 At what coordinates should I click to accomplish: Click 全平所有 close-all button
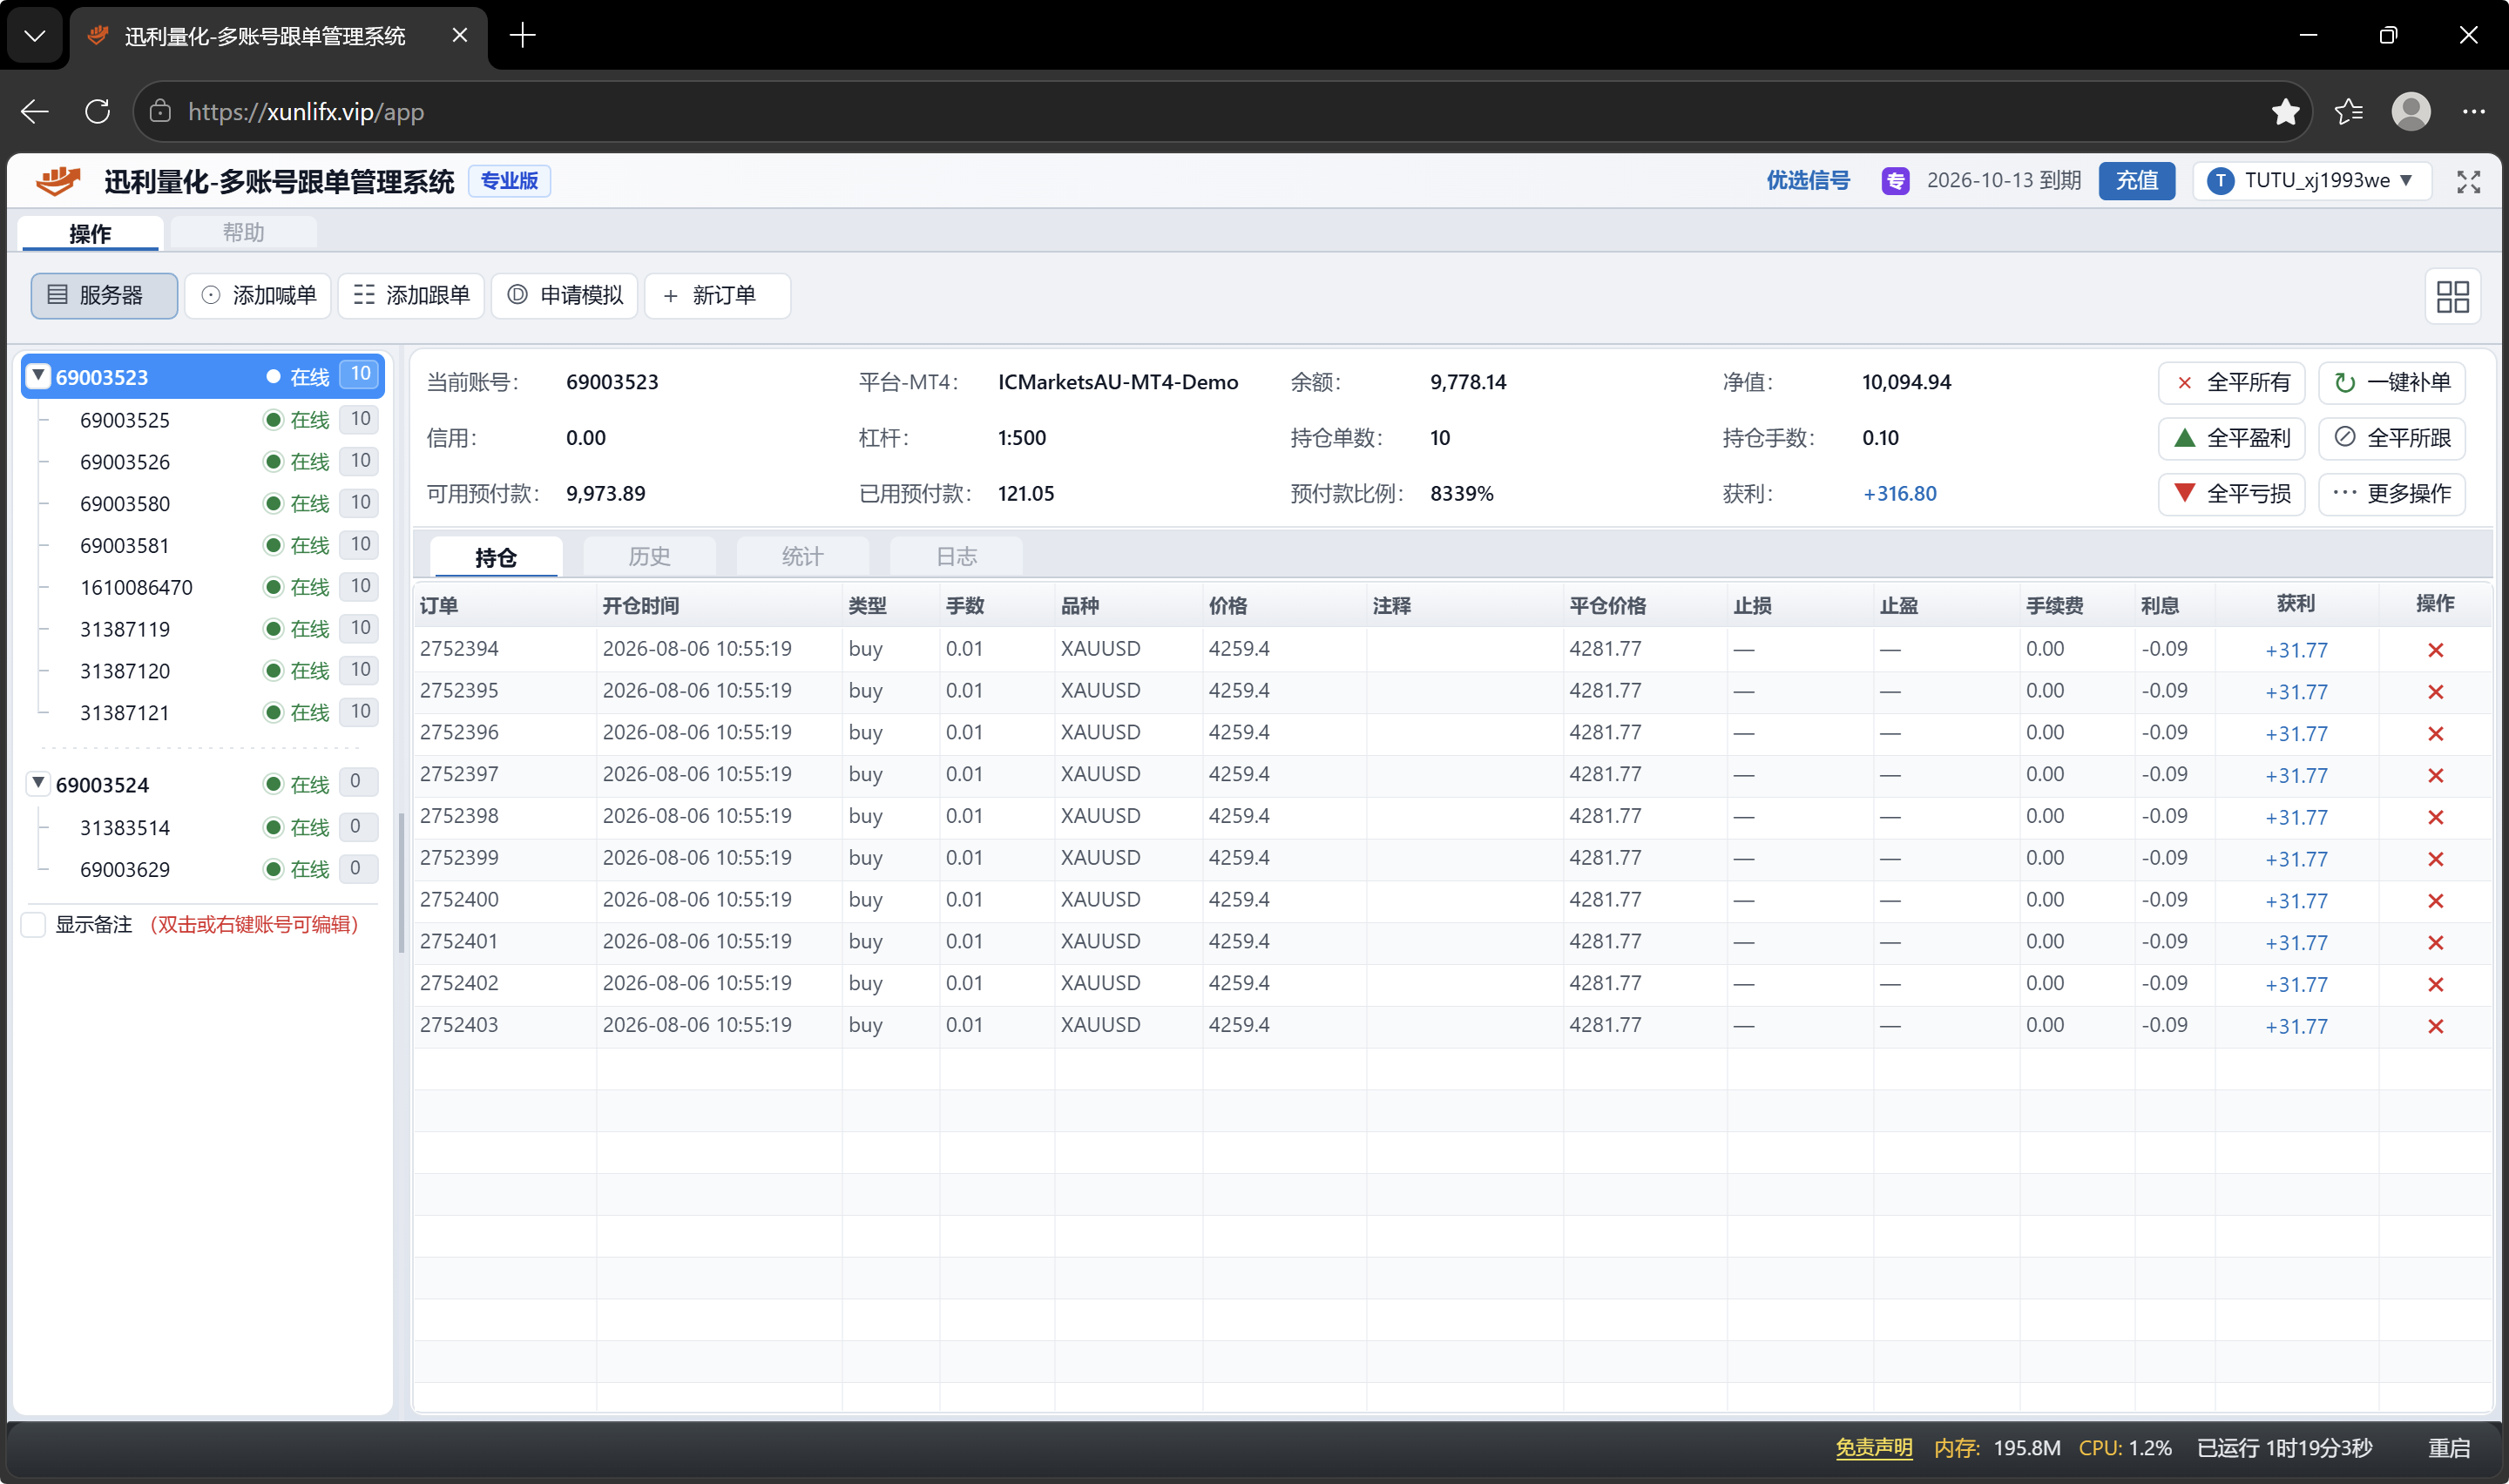pyautogui.click(x=2231, y=383)
